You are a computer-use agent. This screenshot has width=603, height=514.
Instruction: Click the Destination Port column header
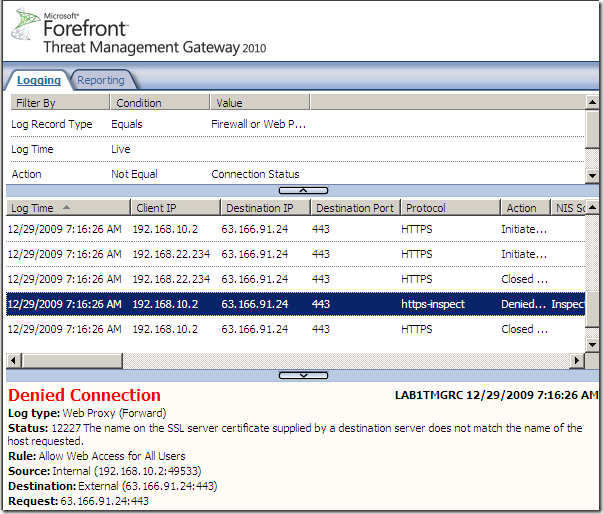pyautogui.click(x=356, y=208)
